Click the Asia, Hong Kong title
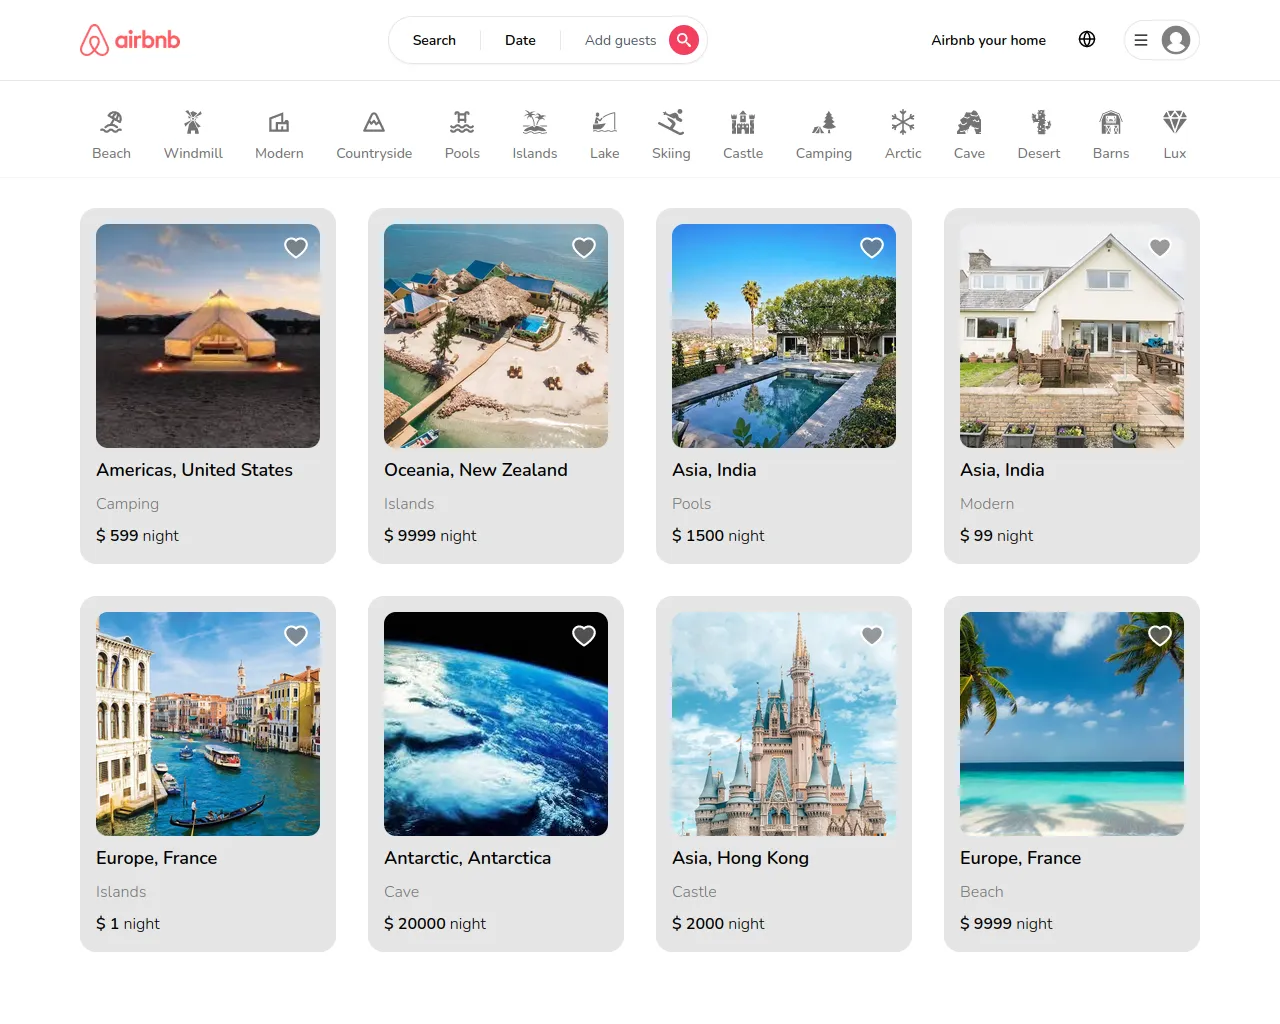The image size is (1280, 1024). (x=740, y=858)
